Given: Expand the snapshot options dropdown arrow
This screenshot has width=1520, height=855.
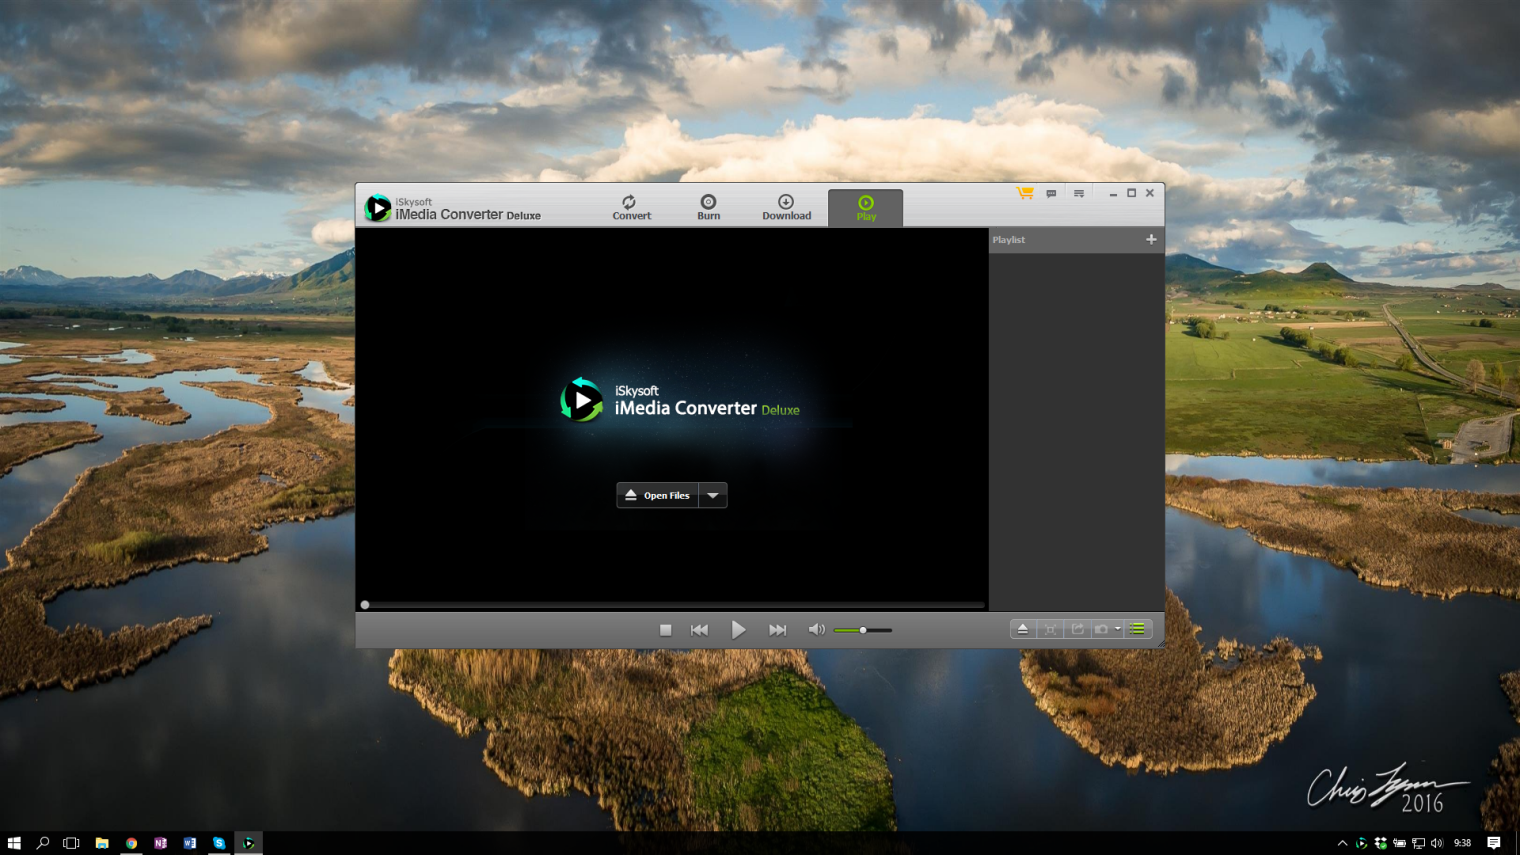Looking at the screenshot, I should coord(1118,629).
